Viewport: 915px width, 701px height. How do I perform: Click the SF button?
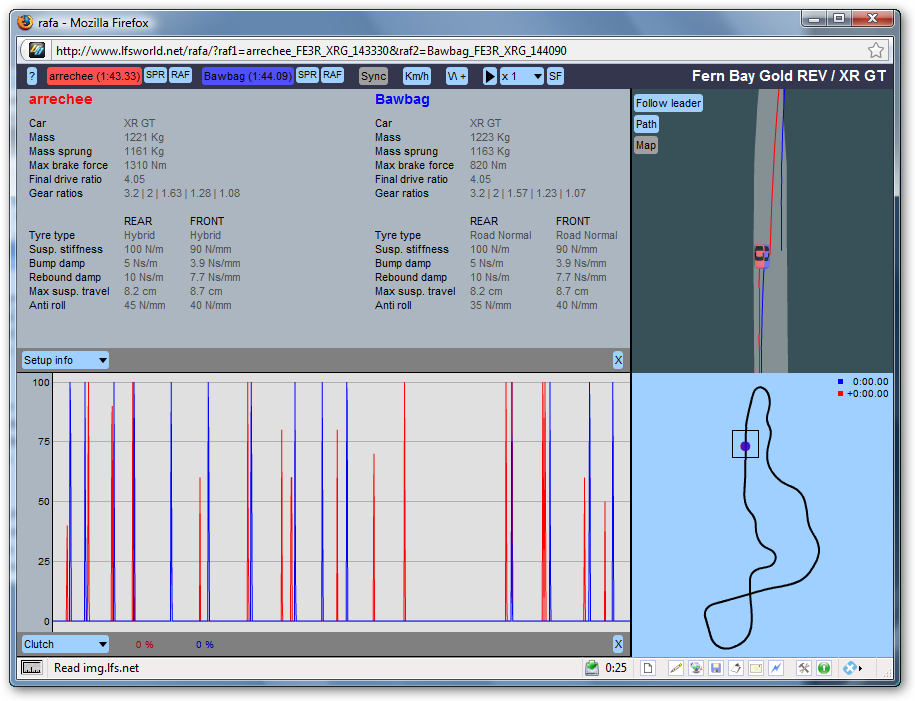click(556, 76)
